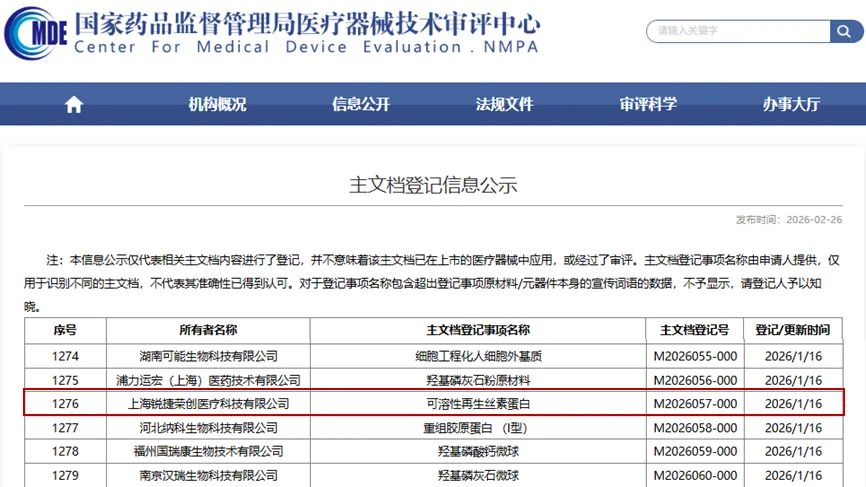Click the 主文档登记号 column header
The image size is (866, 487).
[x=695, y=330]
